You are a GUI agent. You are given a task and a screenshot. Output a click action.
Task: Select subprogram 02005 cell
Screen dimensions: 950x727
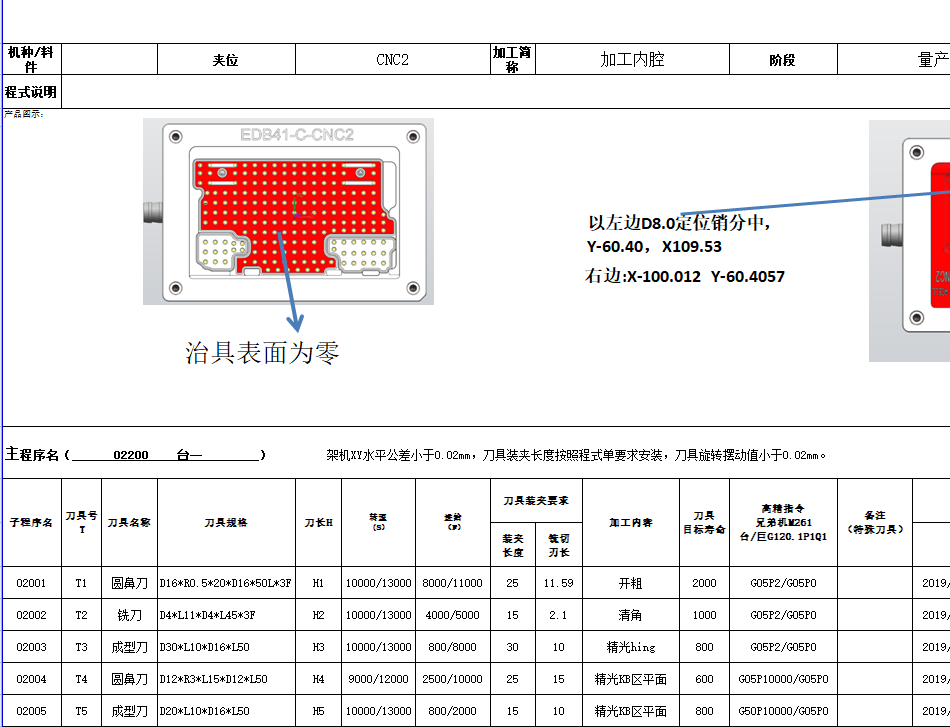pyautogui.click(x=31, y=712)
